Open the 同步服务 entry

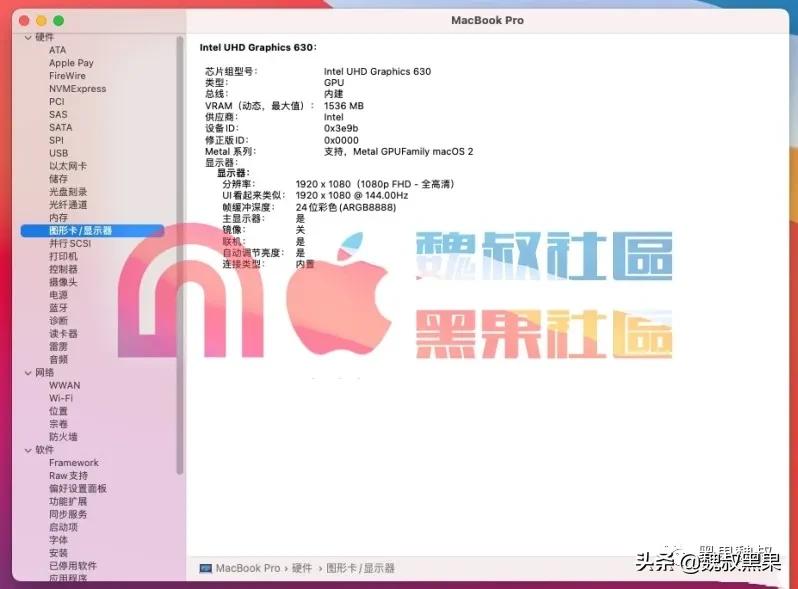[68, 514]
